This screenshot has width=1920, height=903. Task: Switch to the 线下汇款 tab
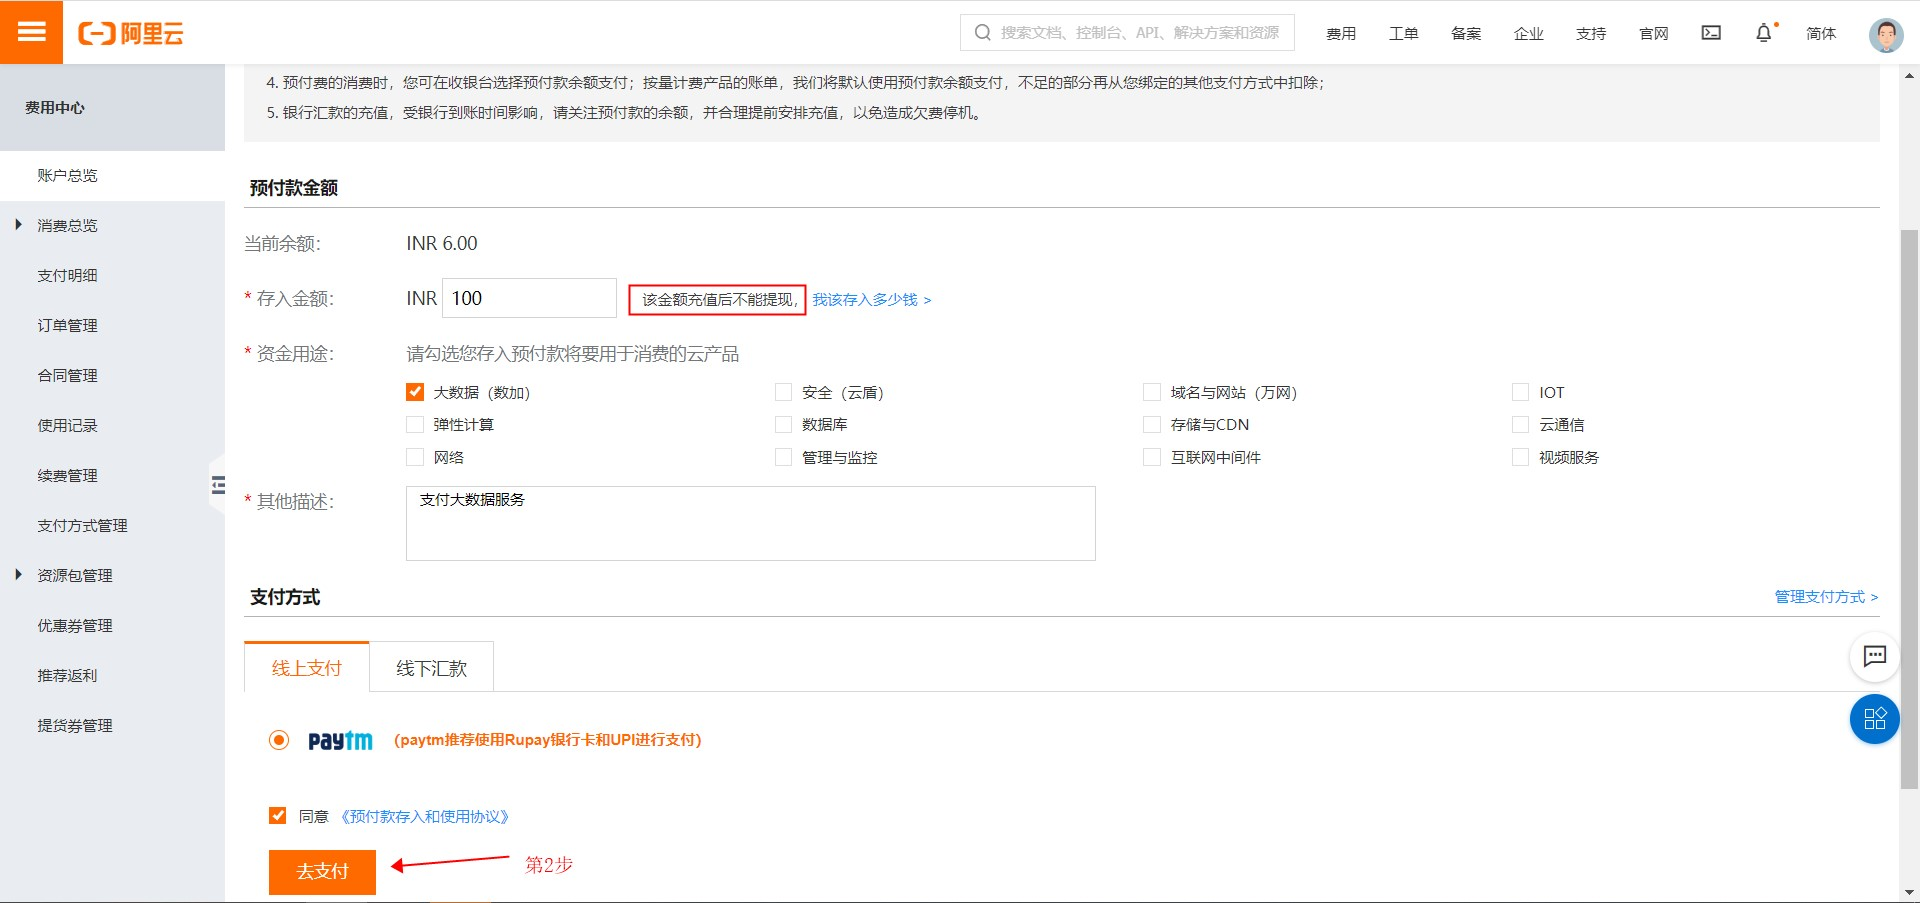point(430,667)
